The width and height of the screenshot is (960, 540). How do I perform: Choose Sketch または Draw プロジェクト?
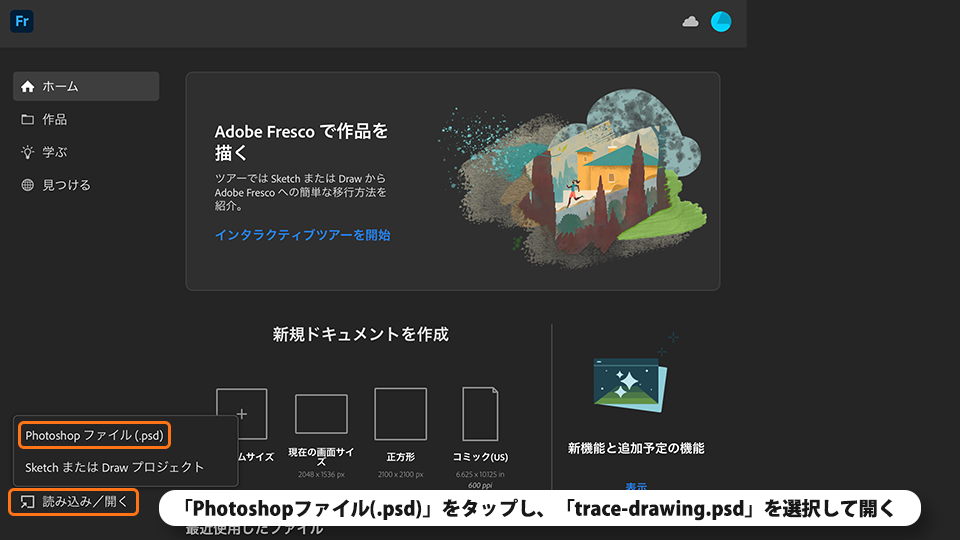(x=114, y=467)
